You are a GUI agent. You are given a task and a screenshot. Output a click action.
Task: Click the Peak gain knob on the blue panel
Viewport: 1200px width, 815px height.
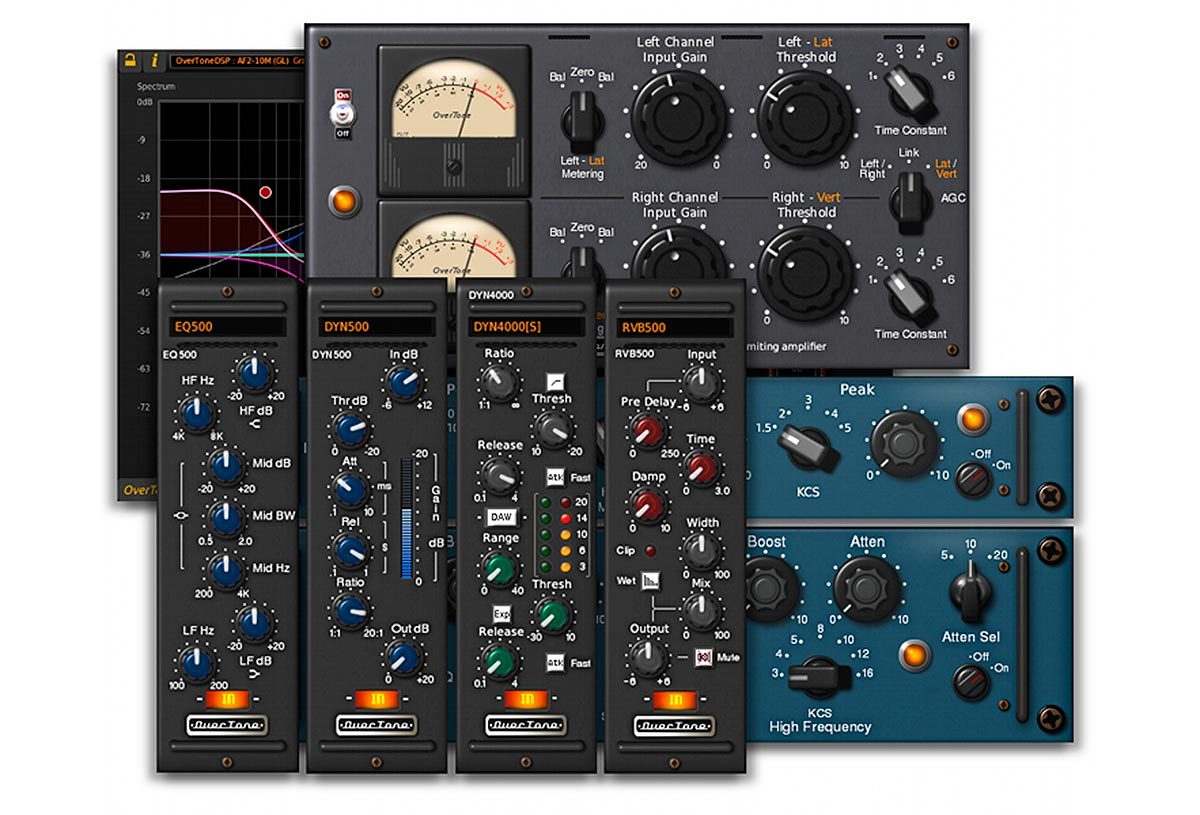click(905, 445)
